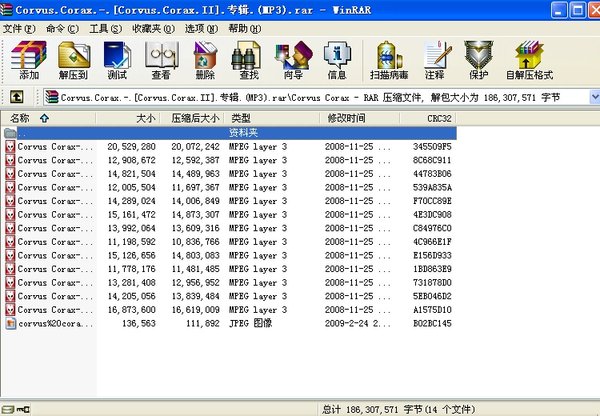Screen dimensions: 600x416
Task: Click the 资料夹 label in parent row
Action: click(x=243, y=133)
